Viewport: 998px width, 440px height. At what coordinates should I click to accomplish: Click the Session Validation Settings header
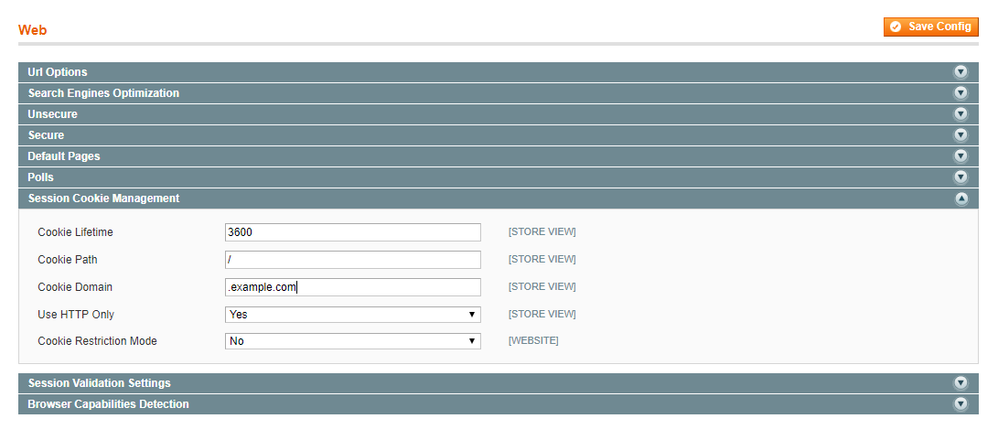tap(99, 383)
